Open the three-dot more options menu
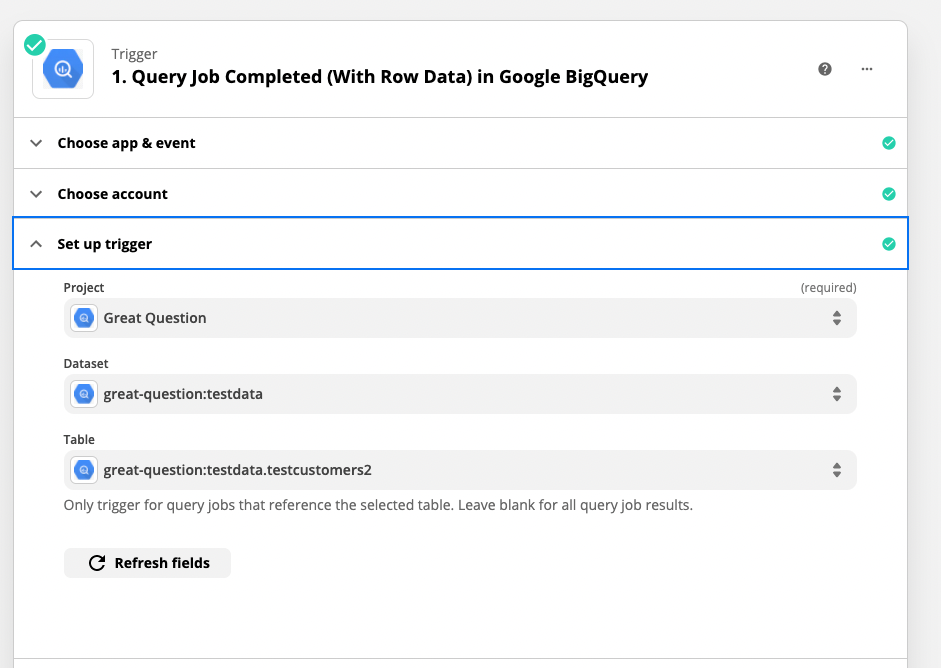 [867, 69]
